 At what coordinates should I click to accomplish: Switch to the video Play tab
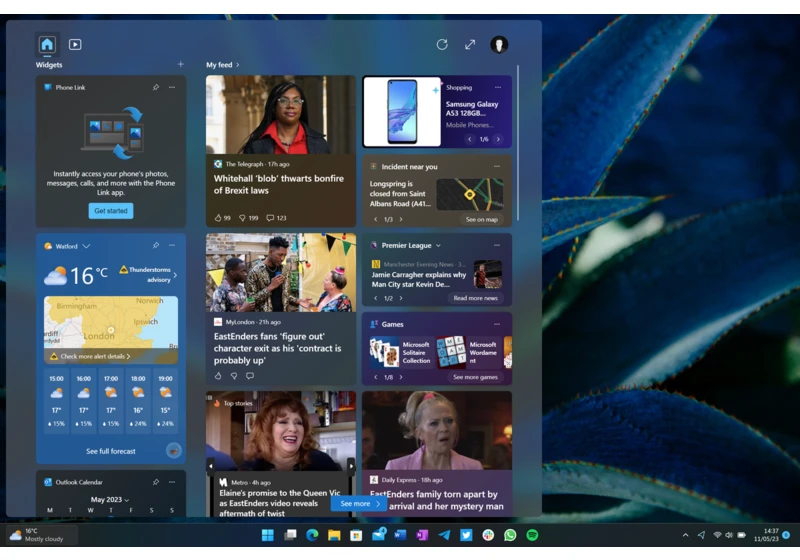coord(75,45)
